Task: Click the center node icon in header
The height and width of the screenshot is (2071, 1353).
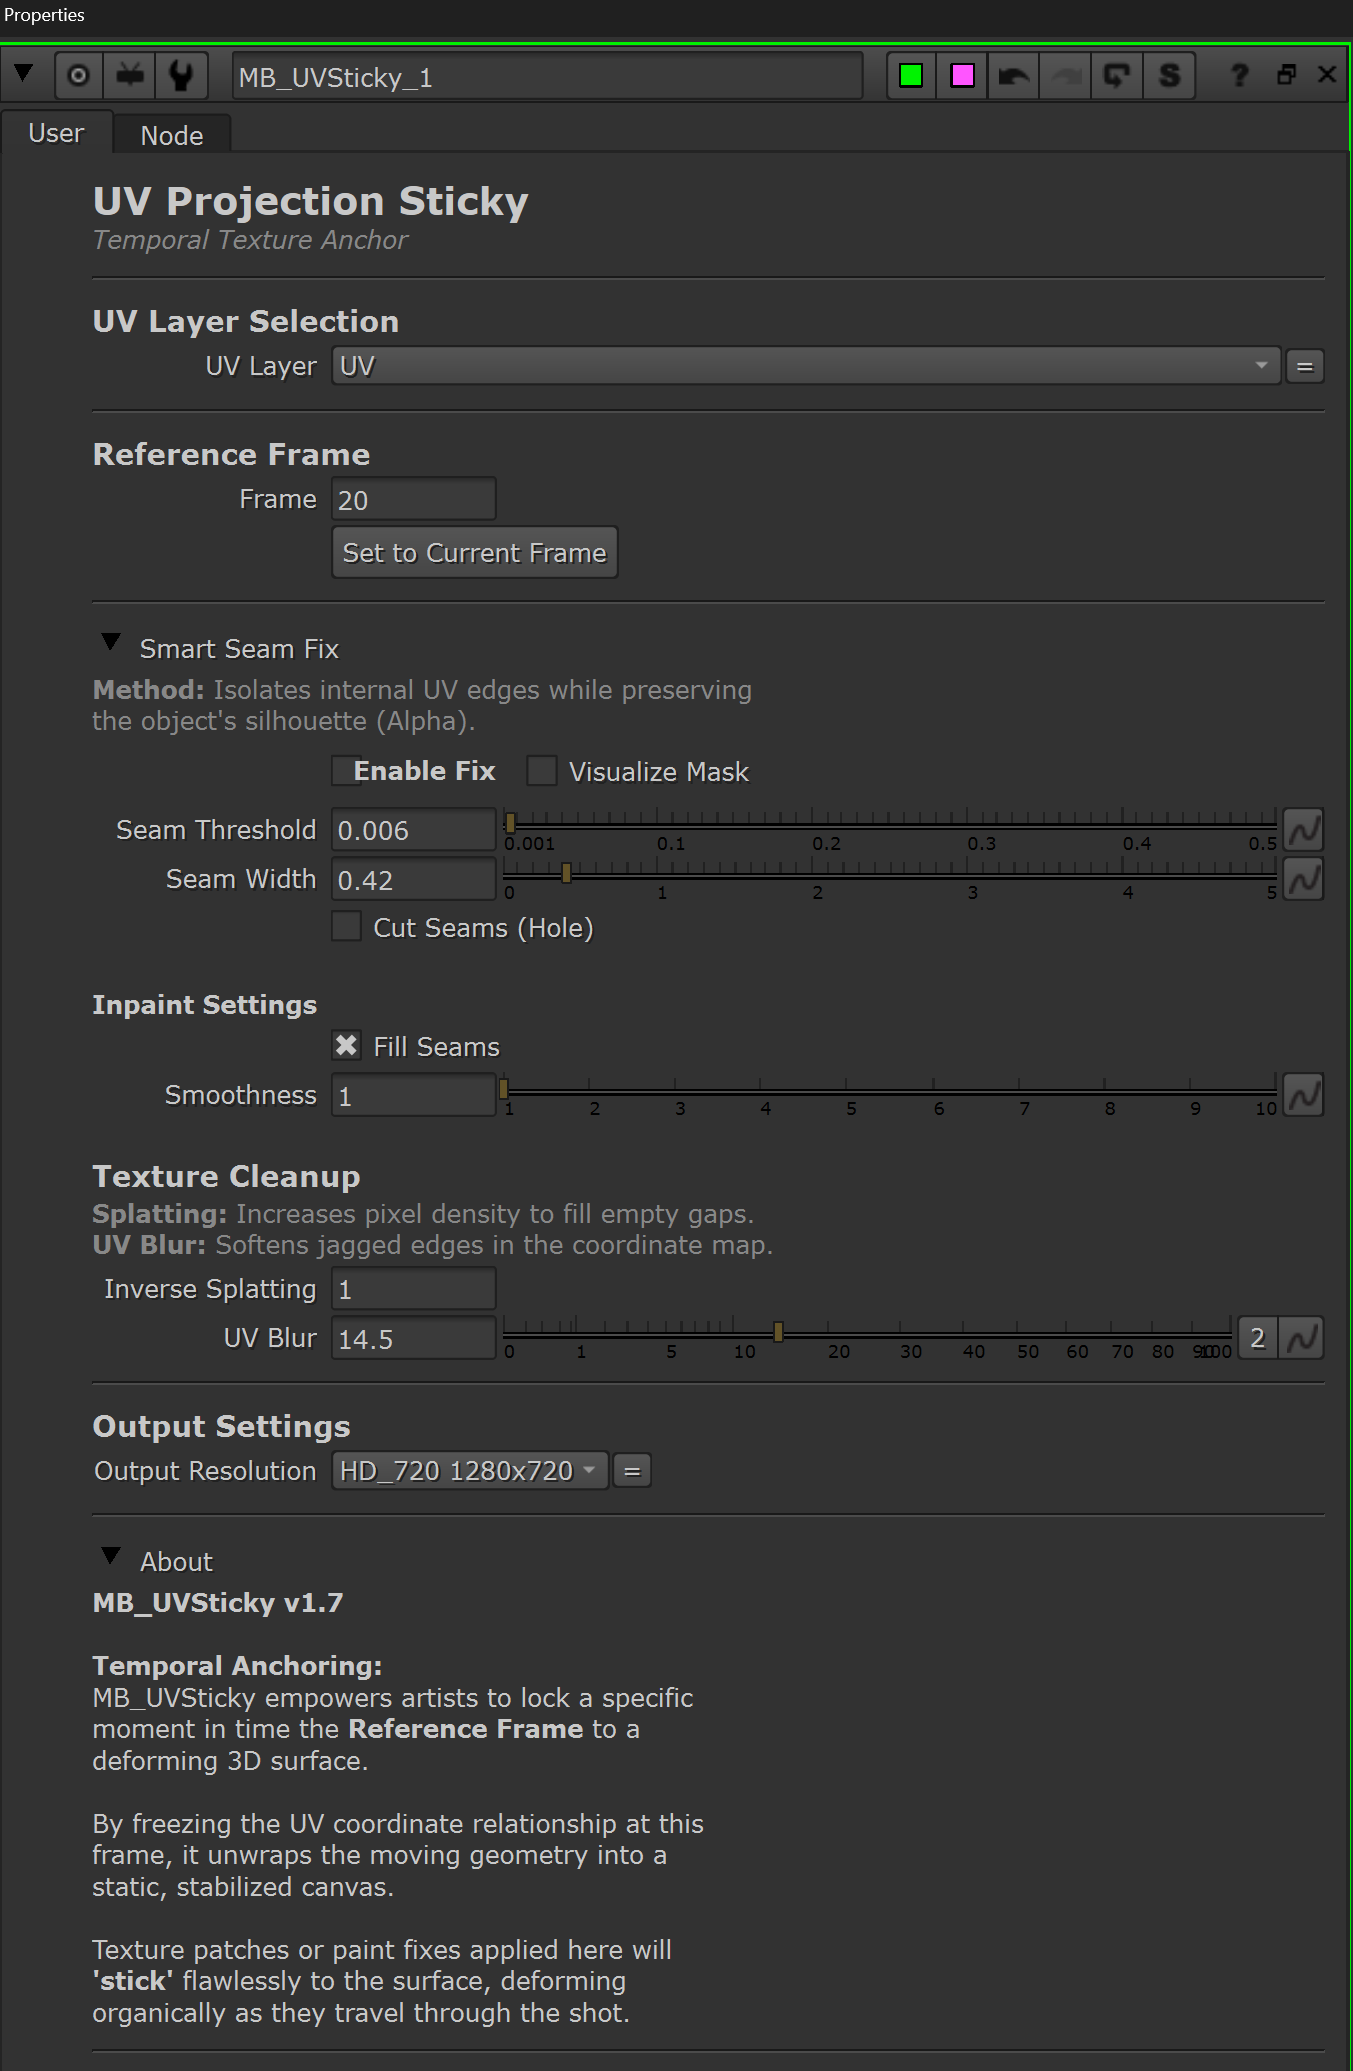Action: (78, 76)
